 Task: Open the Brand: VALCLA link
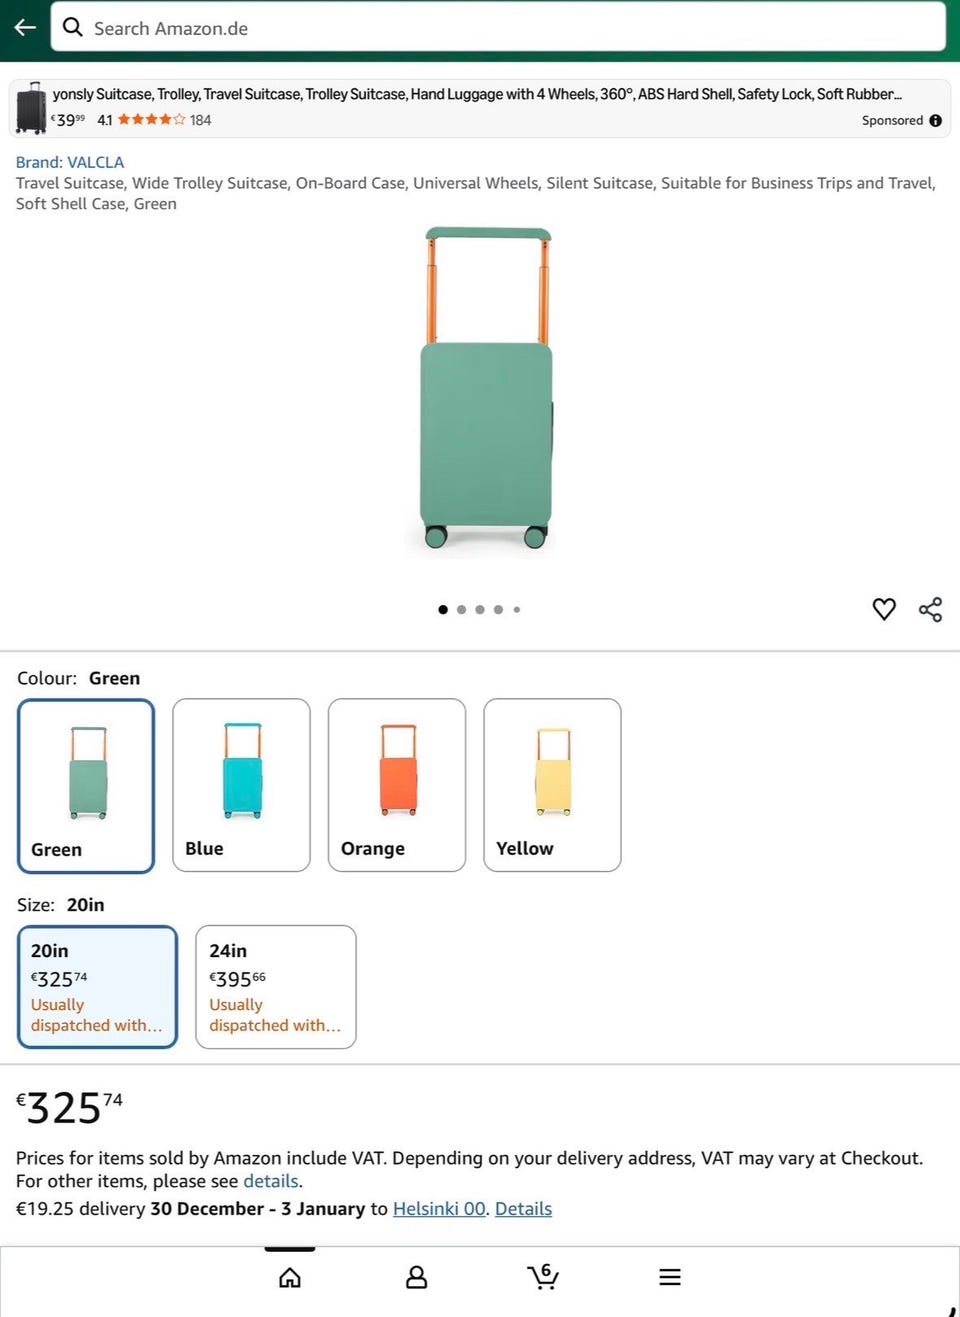pyautogui.click(x=70, y=162)
